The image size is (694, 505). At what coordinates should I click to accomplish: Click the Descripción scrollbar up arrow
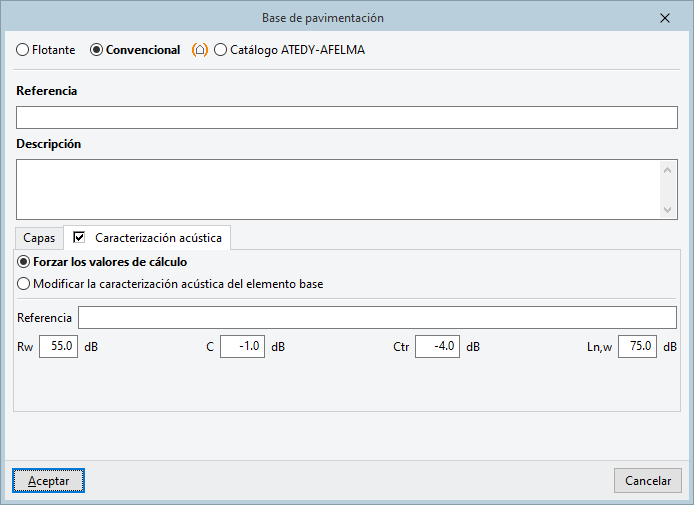tap(669, 169)
